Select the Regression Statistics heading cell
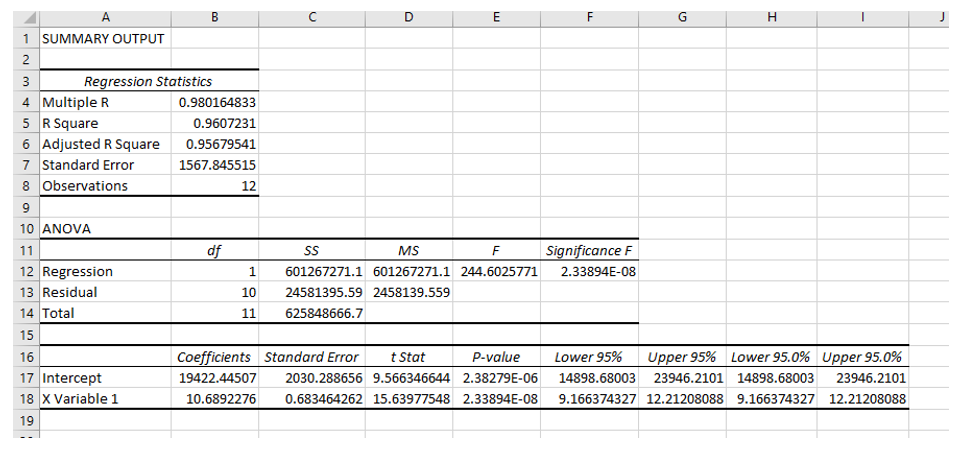Viewport: 966px width, 450px height. click(x=148, y=81)
